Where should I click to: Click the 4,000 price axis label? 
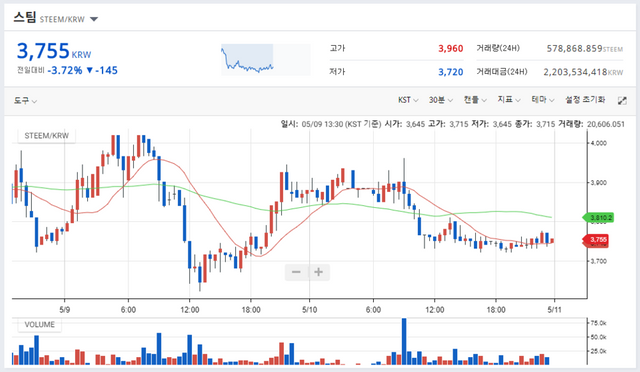click(599, 143)
